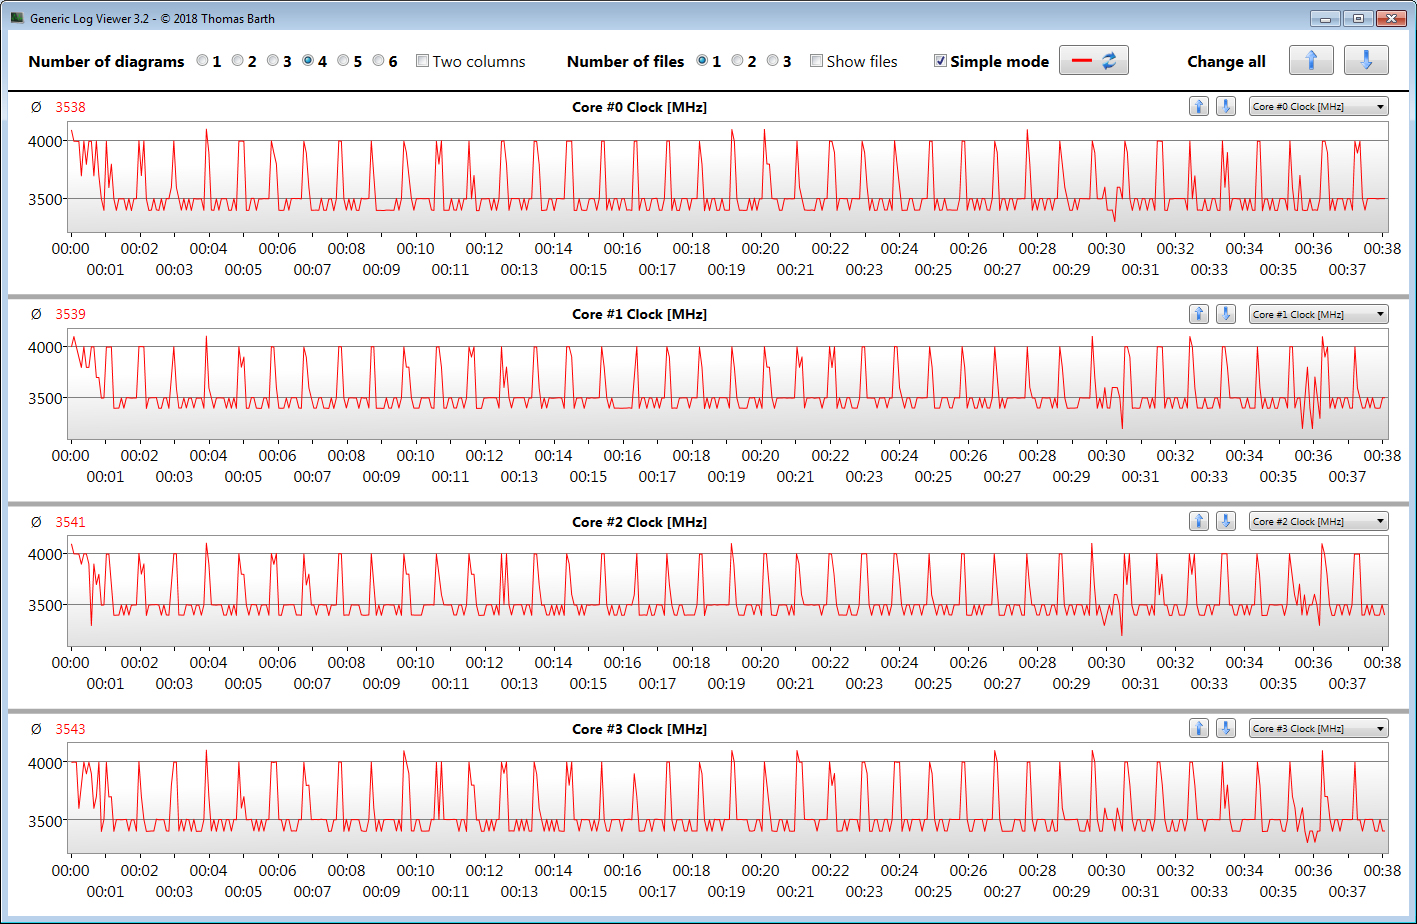Screen dimensions: 1417x924
Task: Open the Core #0 Clock dropdown
Action: [1318, 107]
